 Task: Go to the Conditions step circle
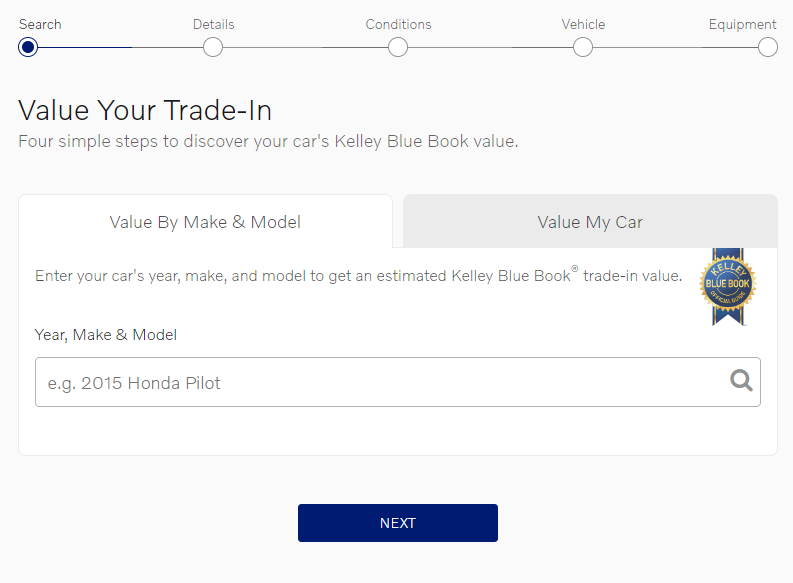tap(398, 47)
